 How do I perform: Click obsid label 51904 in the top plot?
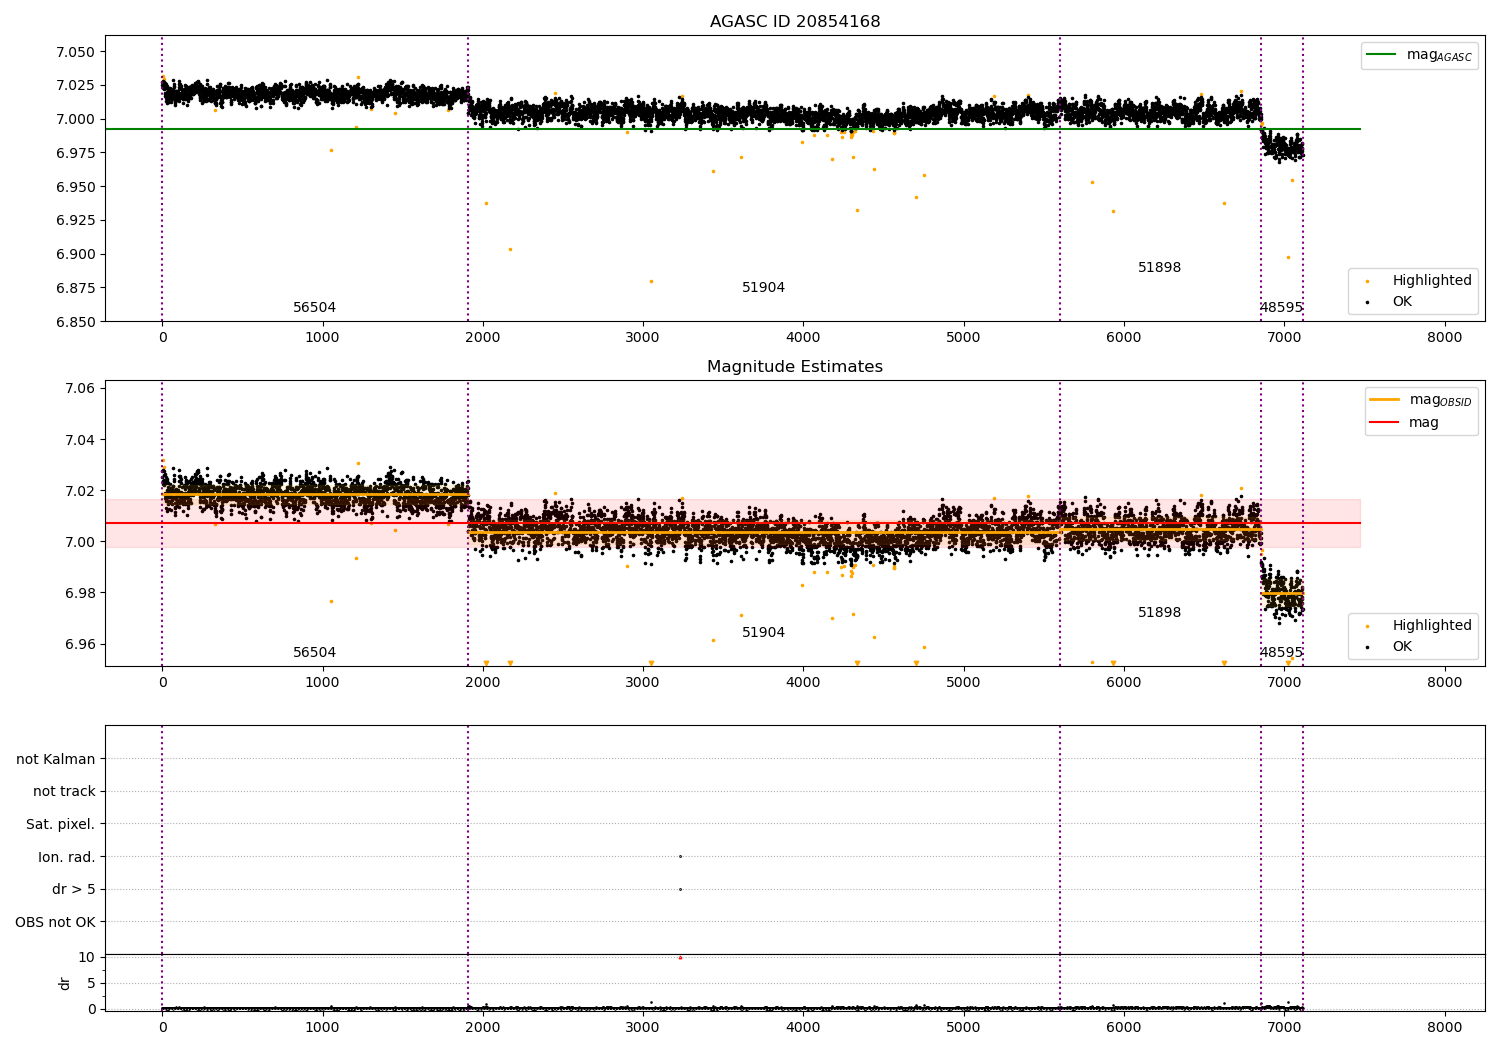[x=763, y=288]
